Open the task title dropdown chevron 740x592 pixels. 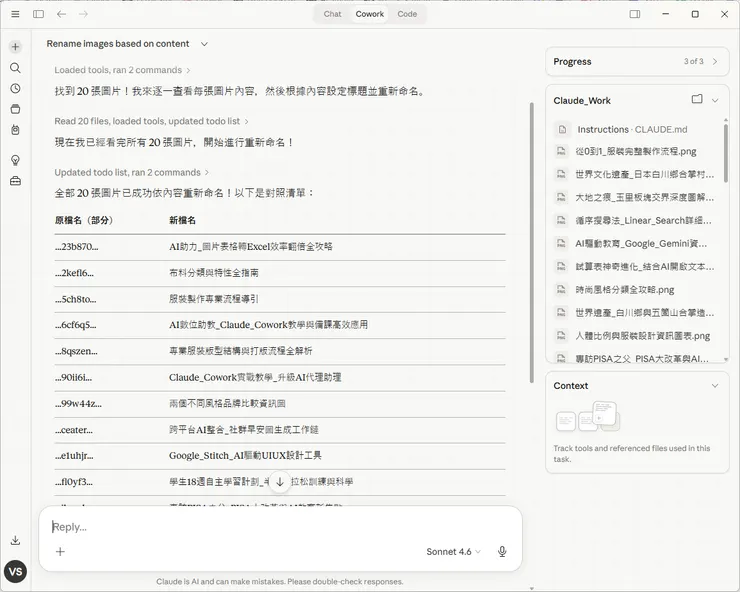pos(204,44)
